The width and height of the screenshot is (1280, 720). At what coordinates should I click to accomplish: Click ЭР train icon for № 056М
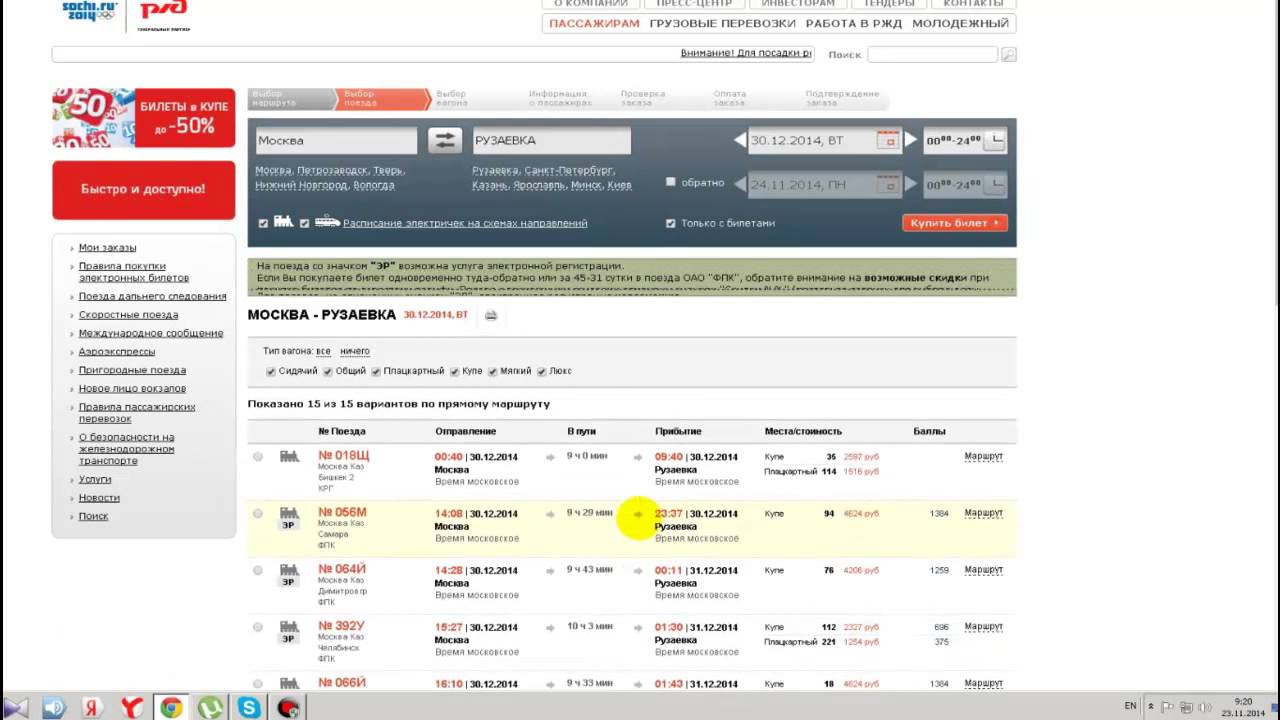tap(289, 518)
